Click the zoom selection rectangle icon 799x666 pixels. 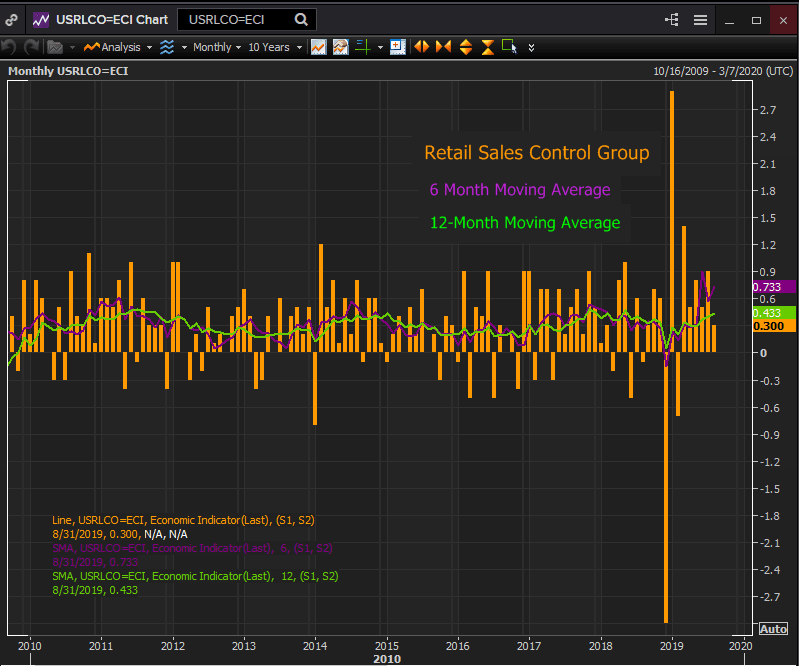click(x=509, y=47)
